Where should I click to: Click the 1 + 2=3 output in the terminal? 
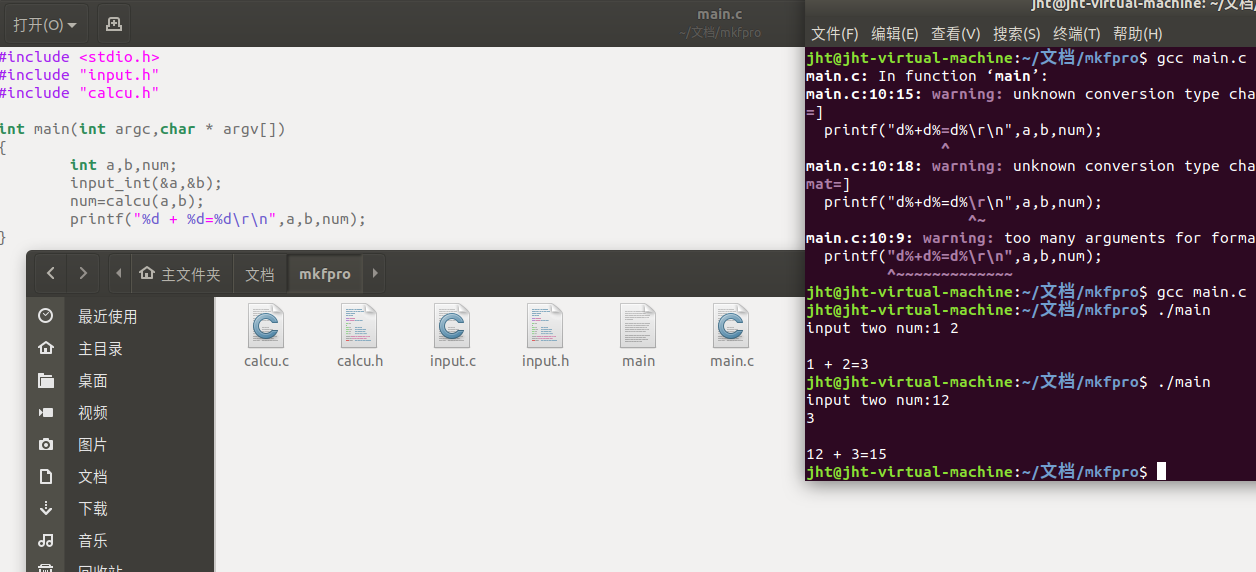[837, 364]
